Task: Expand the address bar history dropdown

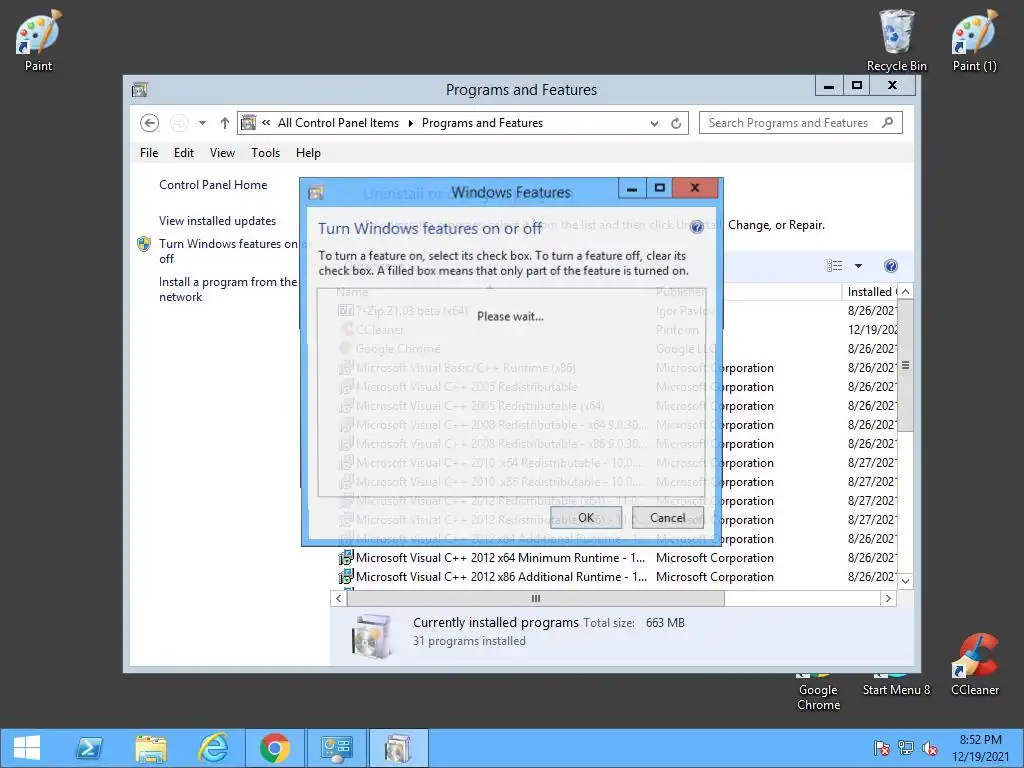Action: 654,123
